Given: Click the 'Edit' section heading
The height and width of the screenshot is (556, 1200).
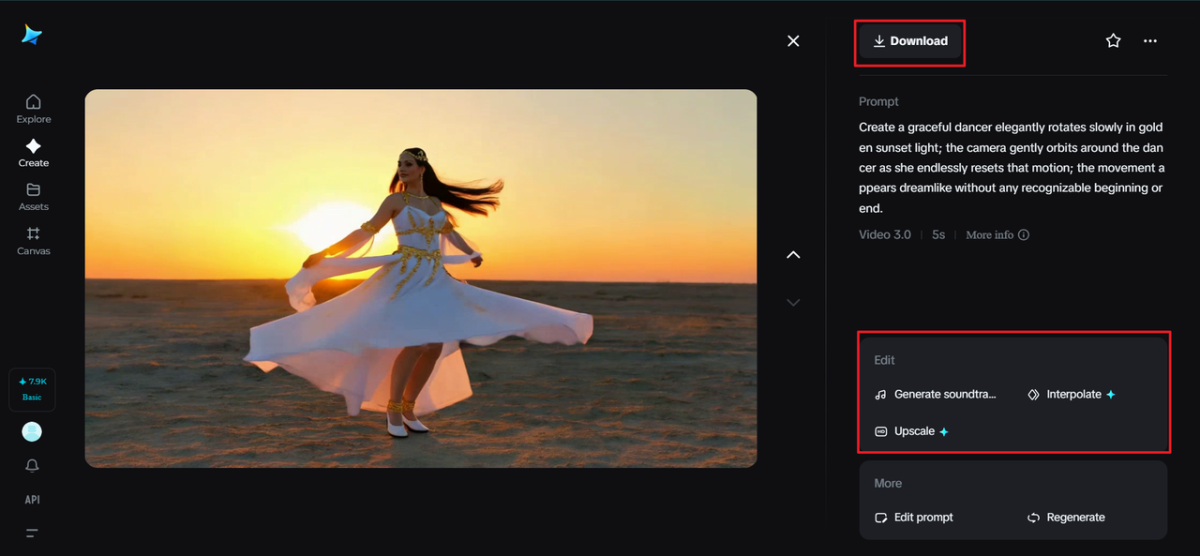Looking at the screenshot, I should tap(885, 360).
